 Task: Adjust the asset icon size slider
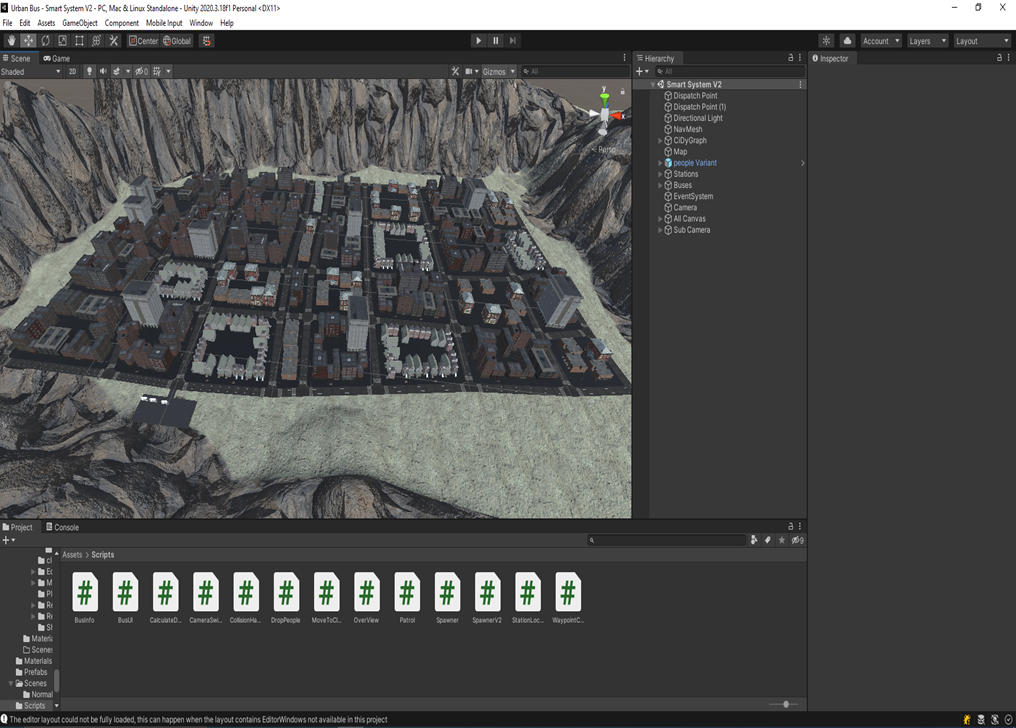point(786,704)
